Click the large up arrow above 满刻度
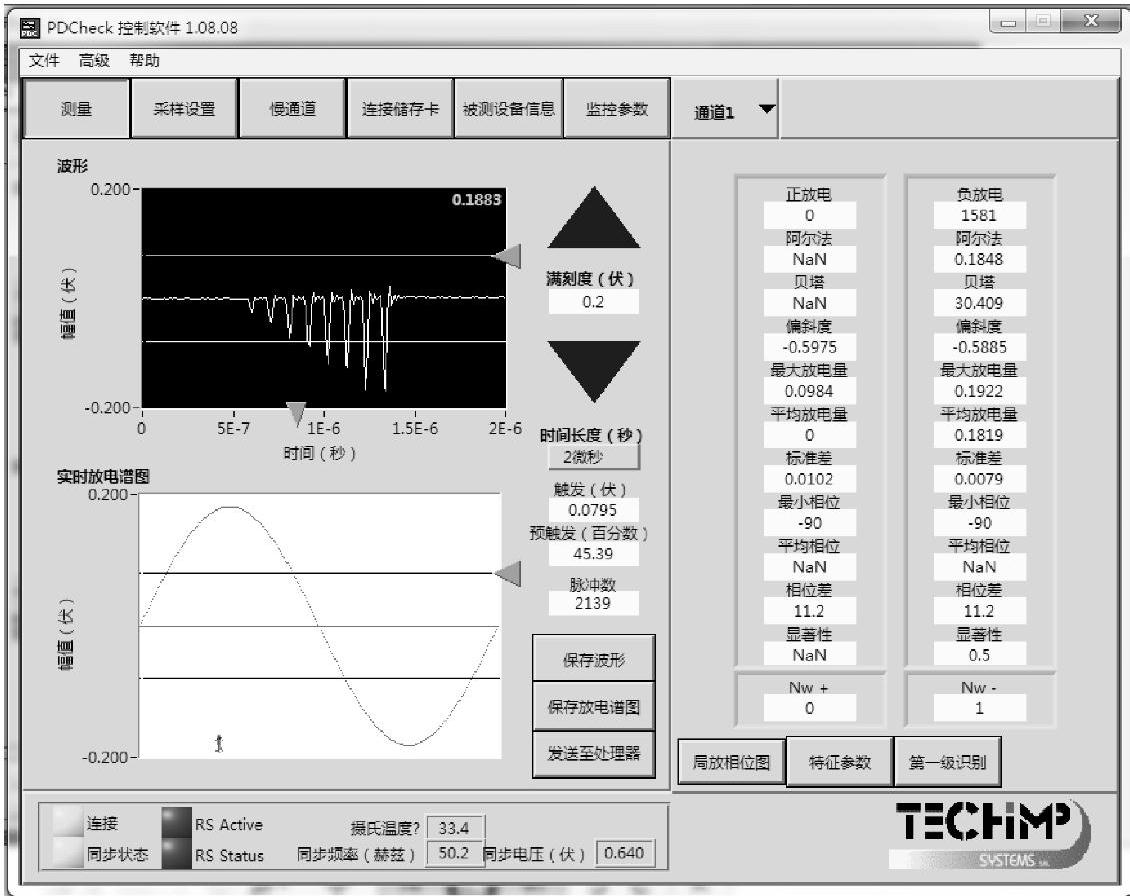Viewport: 1130px width, 896px height. [594, 220]
